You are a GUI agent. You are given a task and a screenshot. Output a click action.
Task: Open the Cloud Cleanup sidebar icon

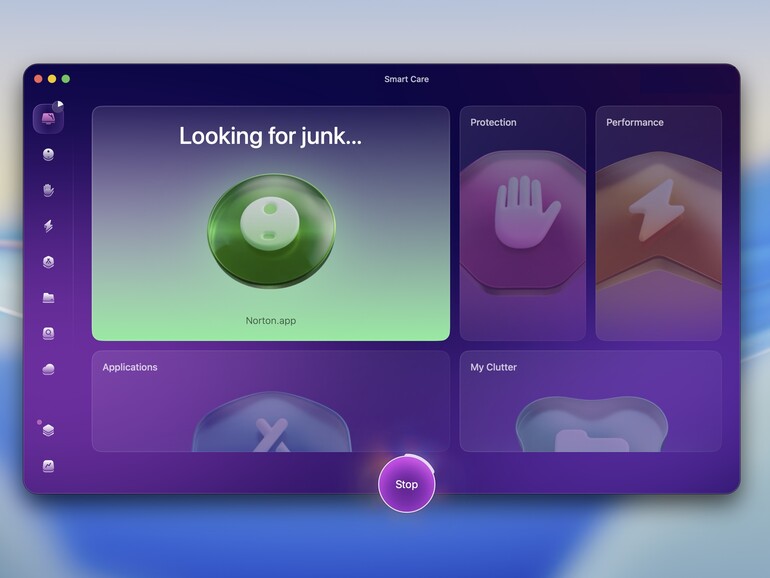48,369
